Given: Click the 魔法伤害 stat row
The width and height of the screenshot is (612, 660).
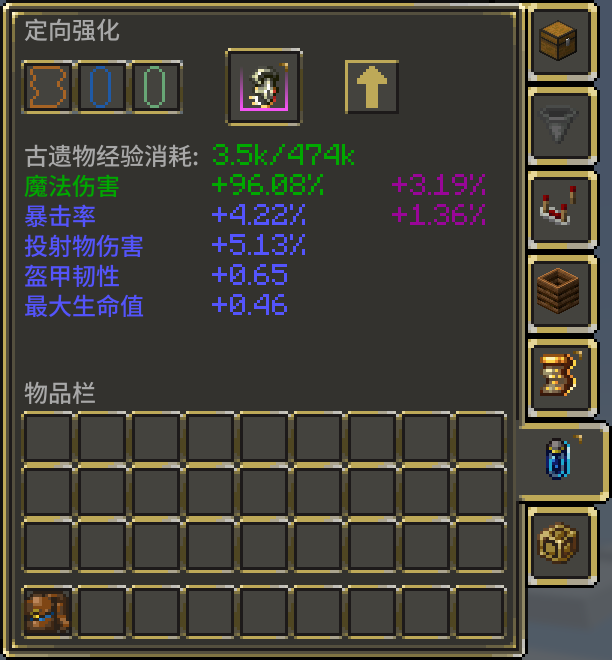Looking at the screenshot, I should (255, 186).
